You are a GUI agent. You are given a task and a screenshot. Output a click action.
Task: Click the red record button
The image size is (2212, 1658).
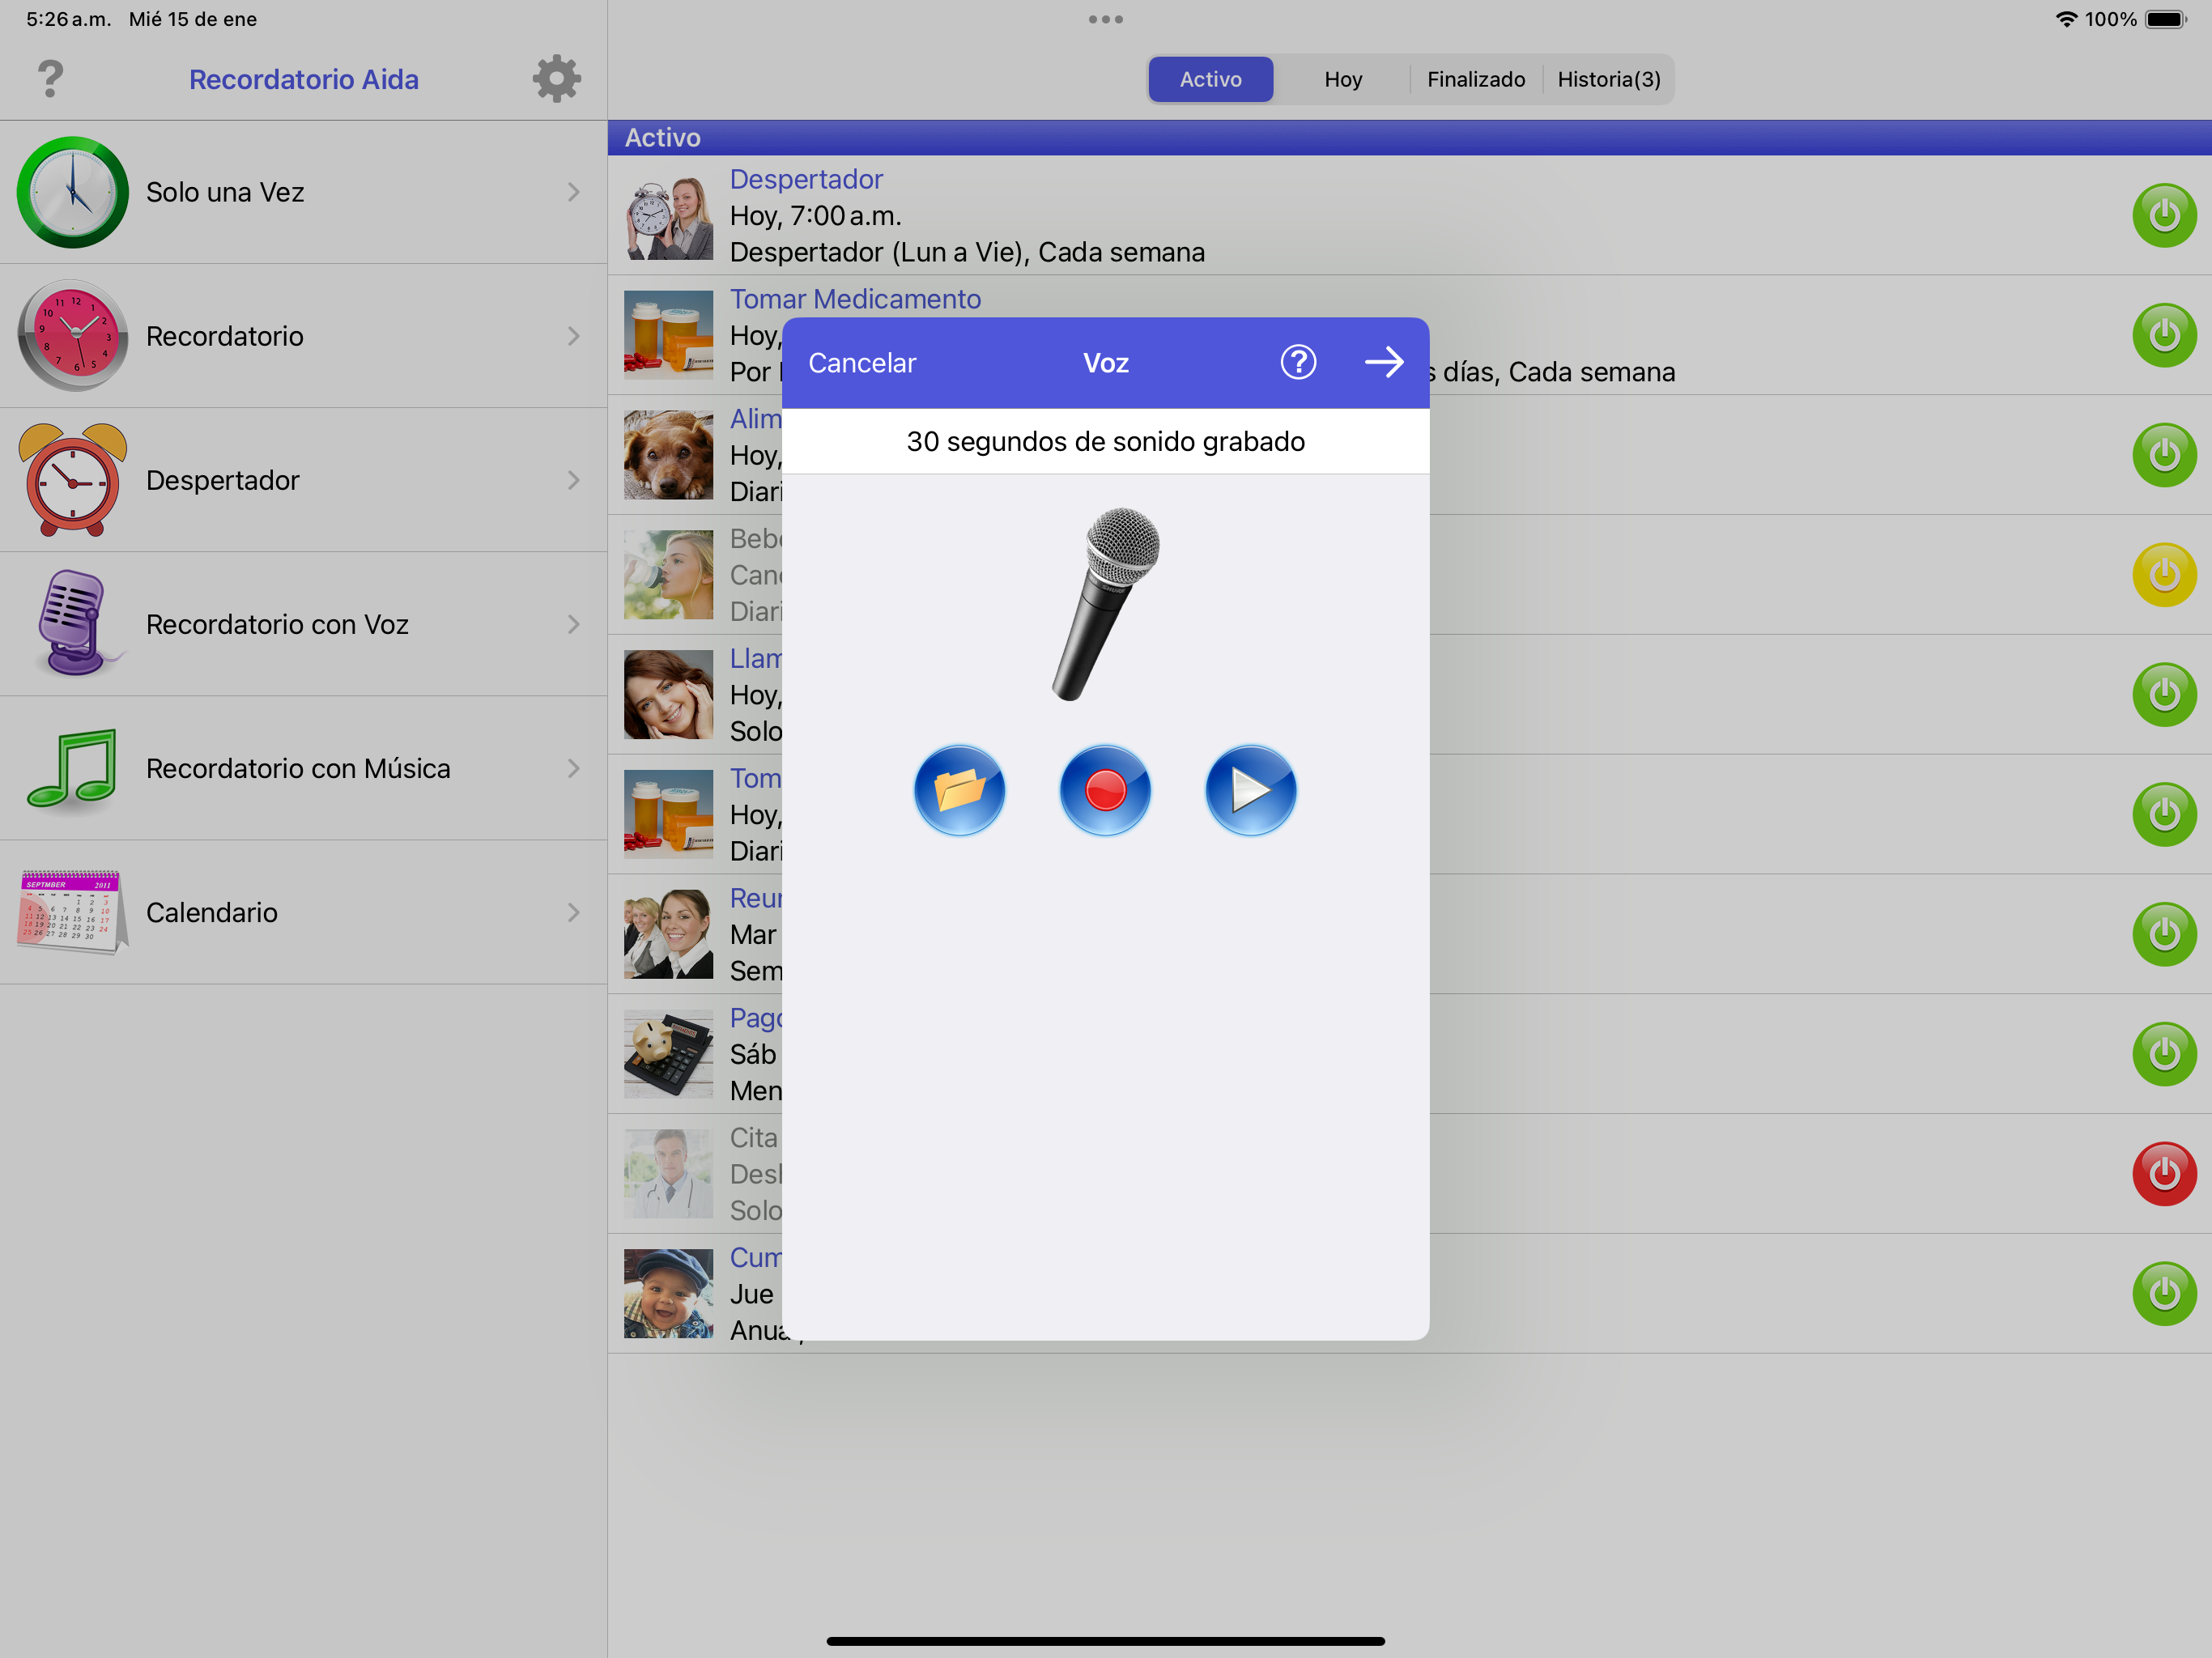pos(1105,790)
